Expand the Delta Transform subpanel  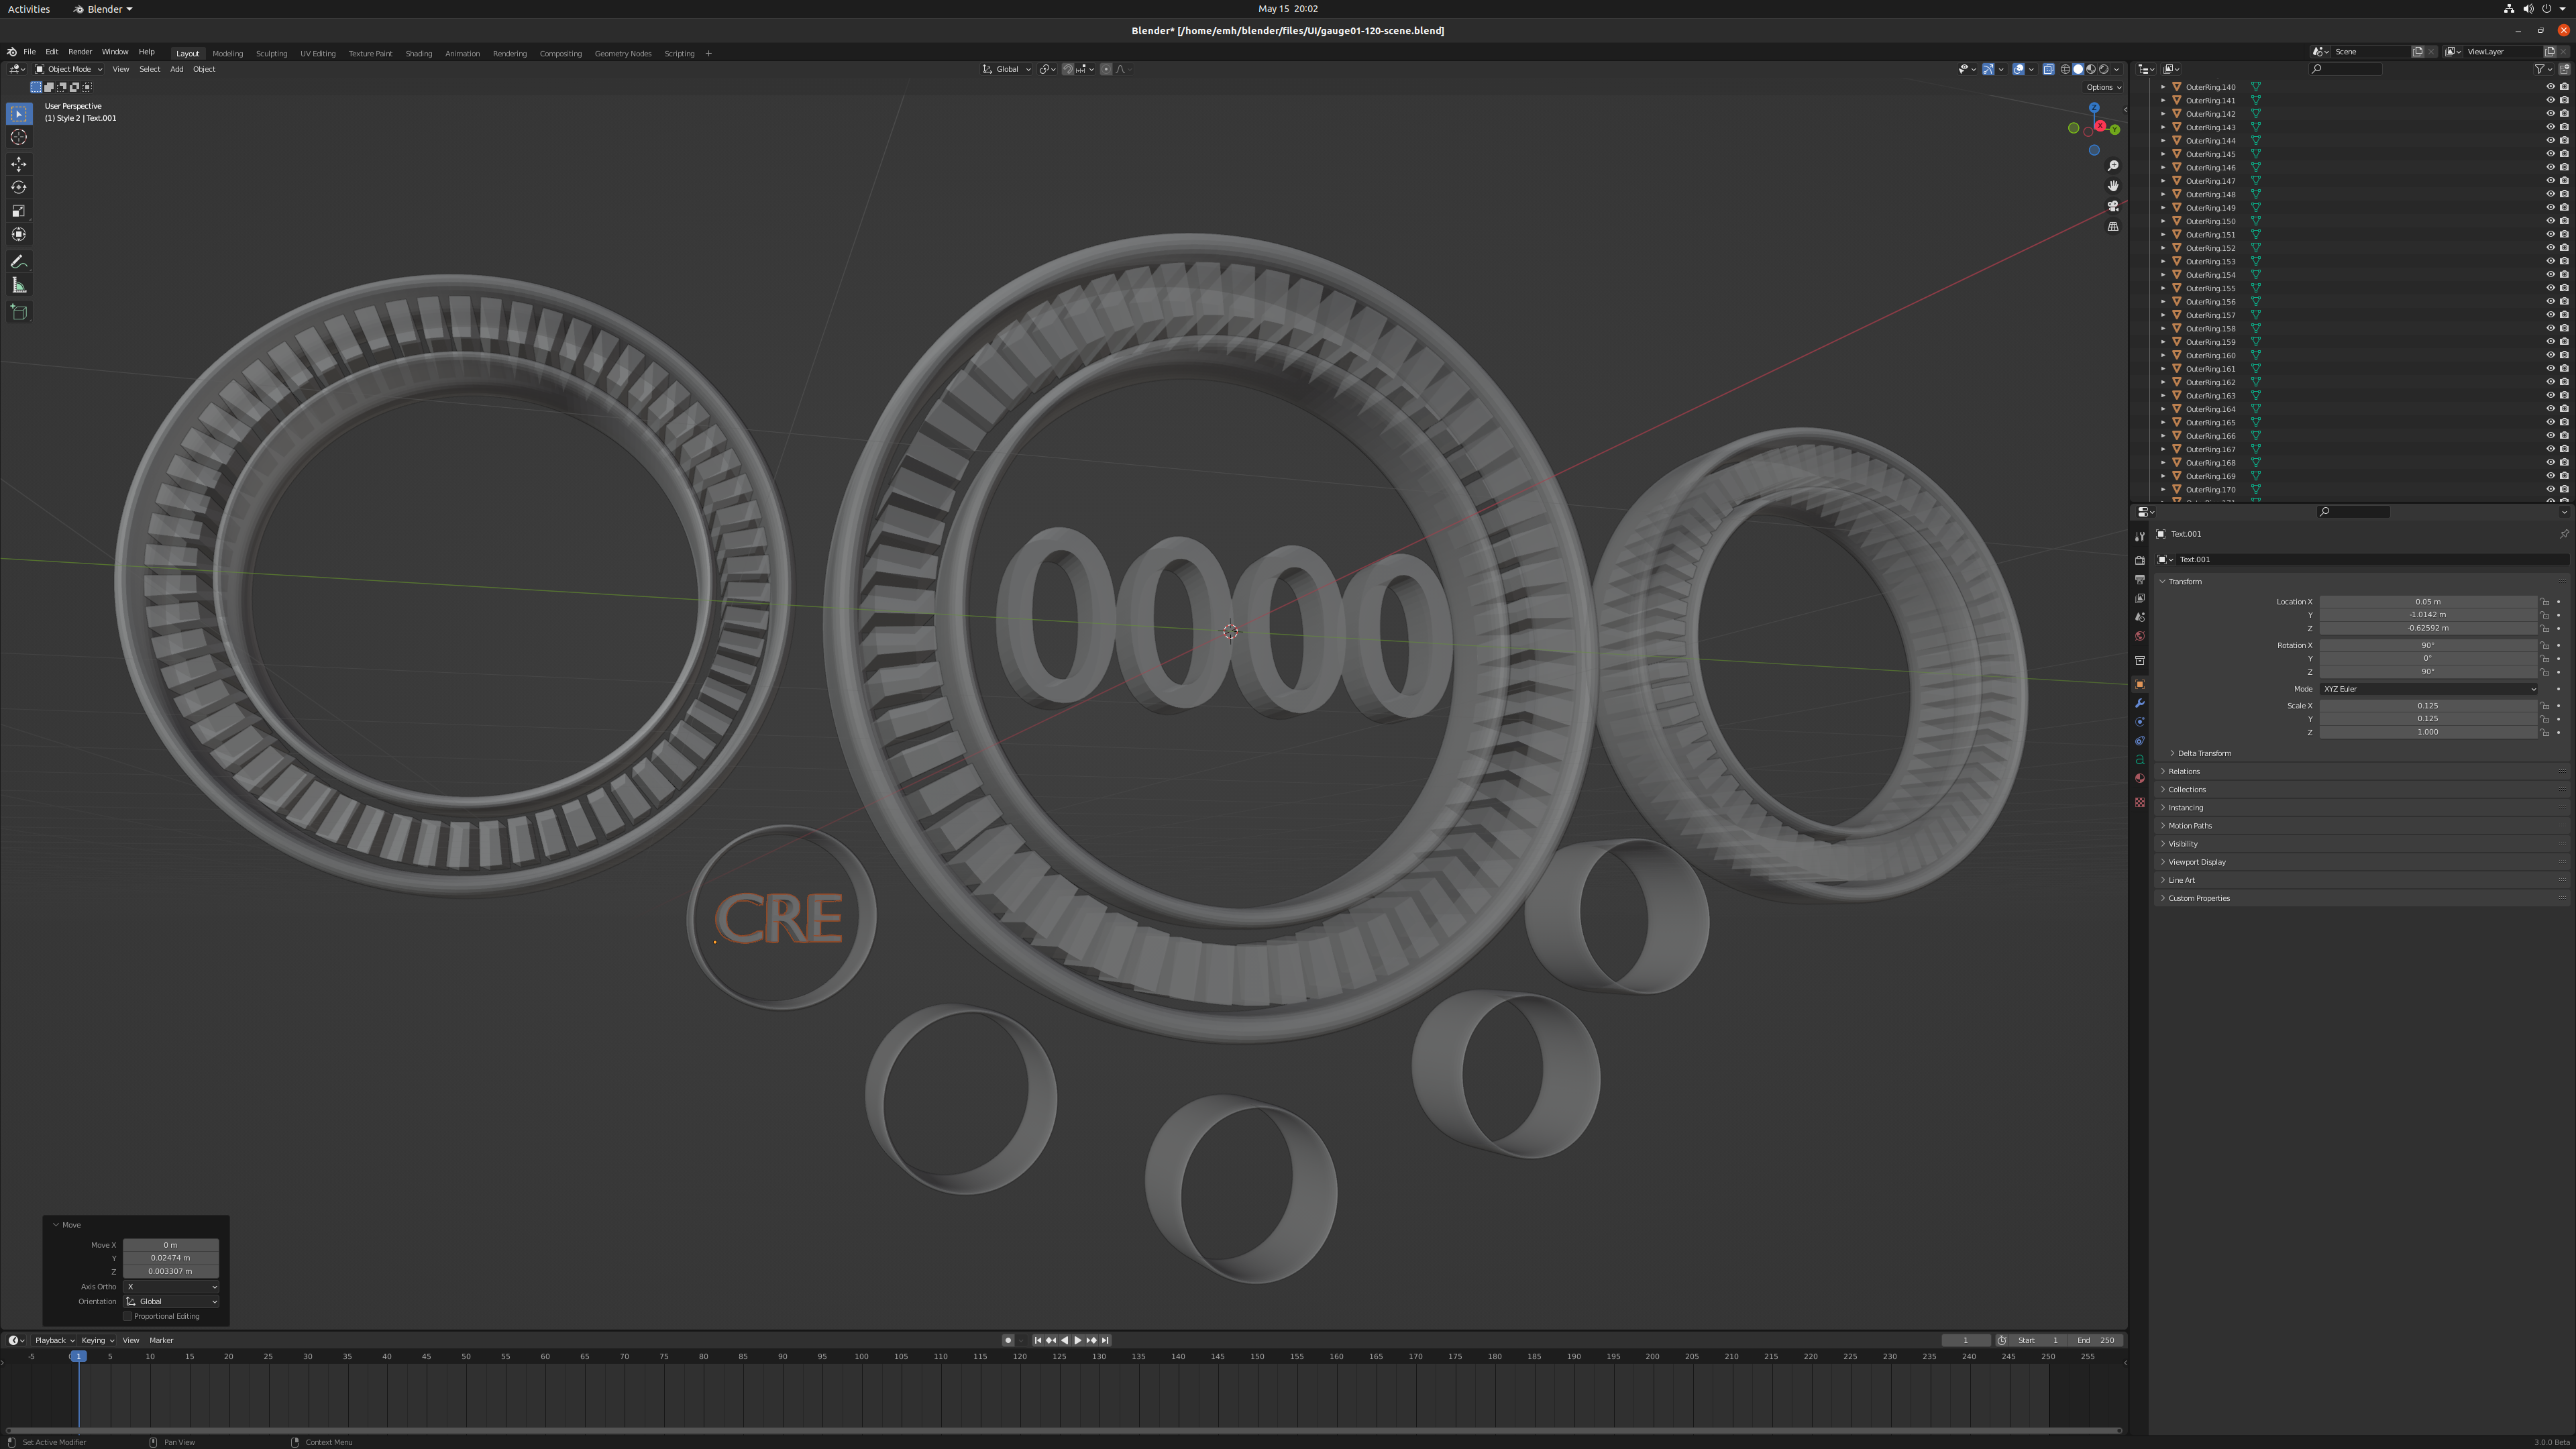2203,753
